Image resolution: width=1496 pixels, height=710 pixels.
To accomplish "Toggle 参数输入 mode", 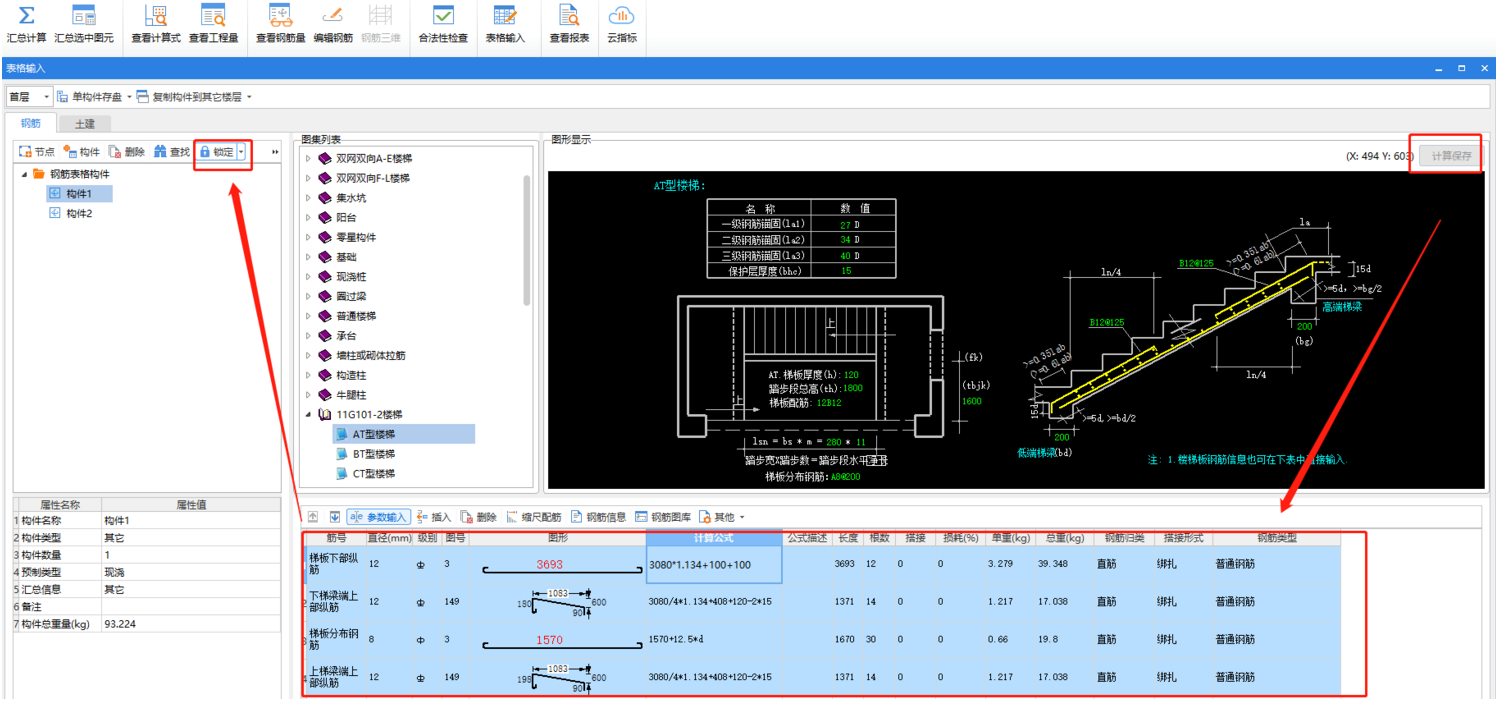I will [379, 517].
